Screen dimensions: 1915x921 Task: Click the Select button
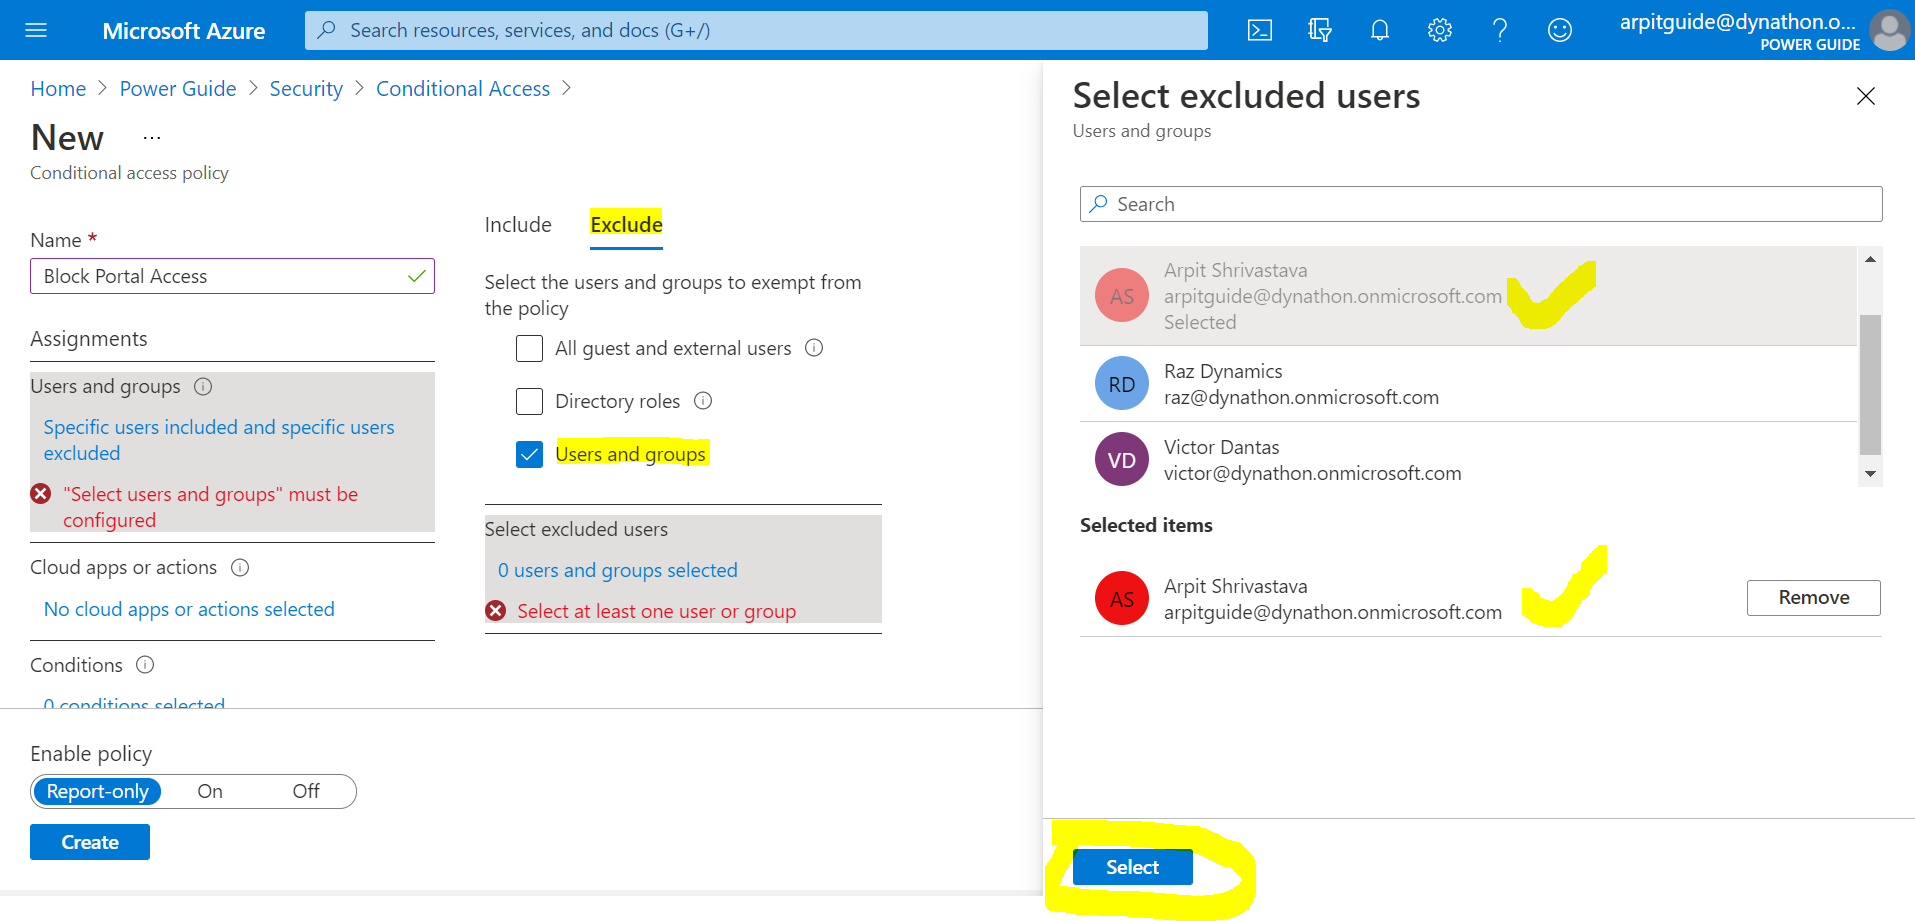click(1132, 867)
